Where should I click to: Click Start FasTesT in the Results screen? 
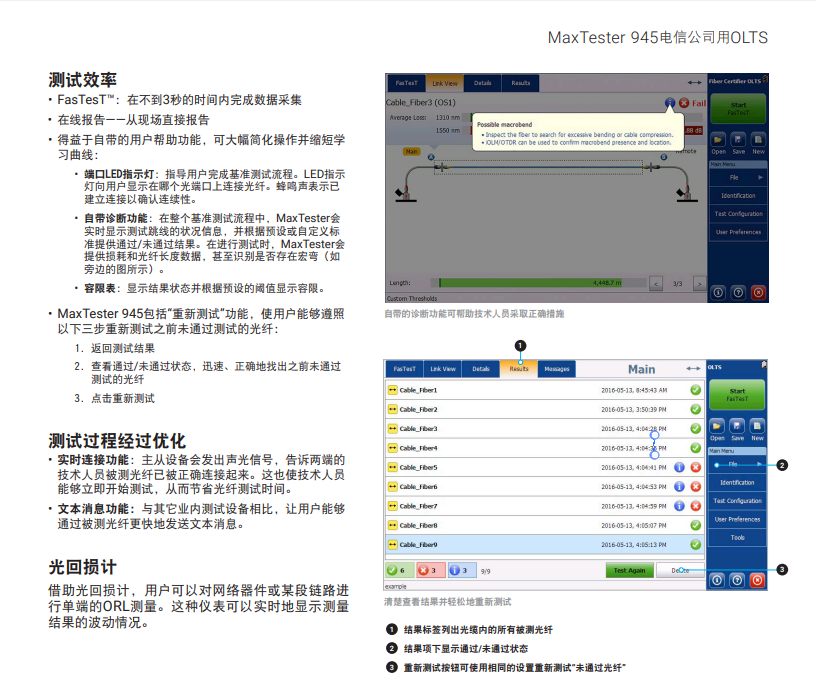coord(737,395)
